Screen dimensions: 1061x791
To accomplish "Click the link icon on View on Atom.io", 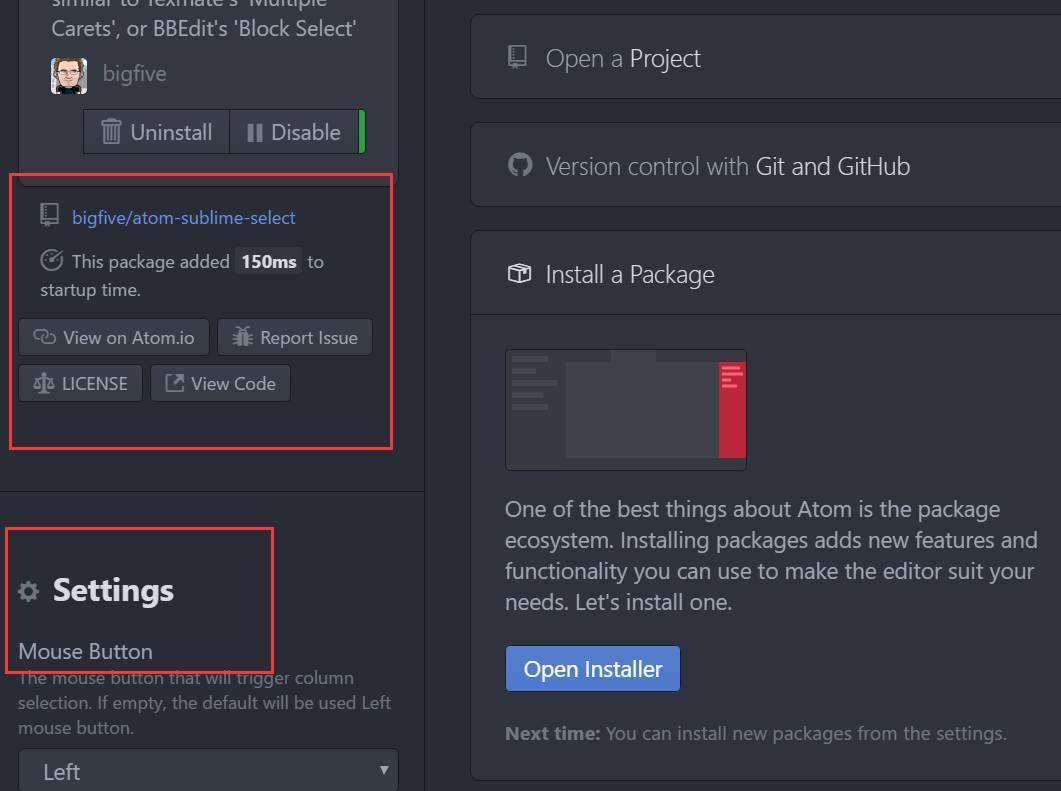I will tap(45, 336).
